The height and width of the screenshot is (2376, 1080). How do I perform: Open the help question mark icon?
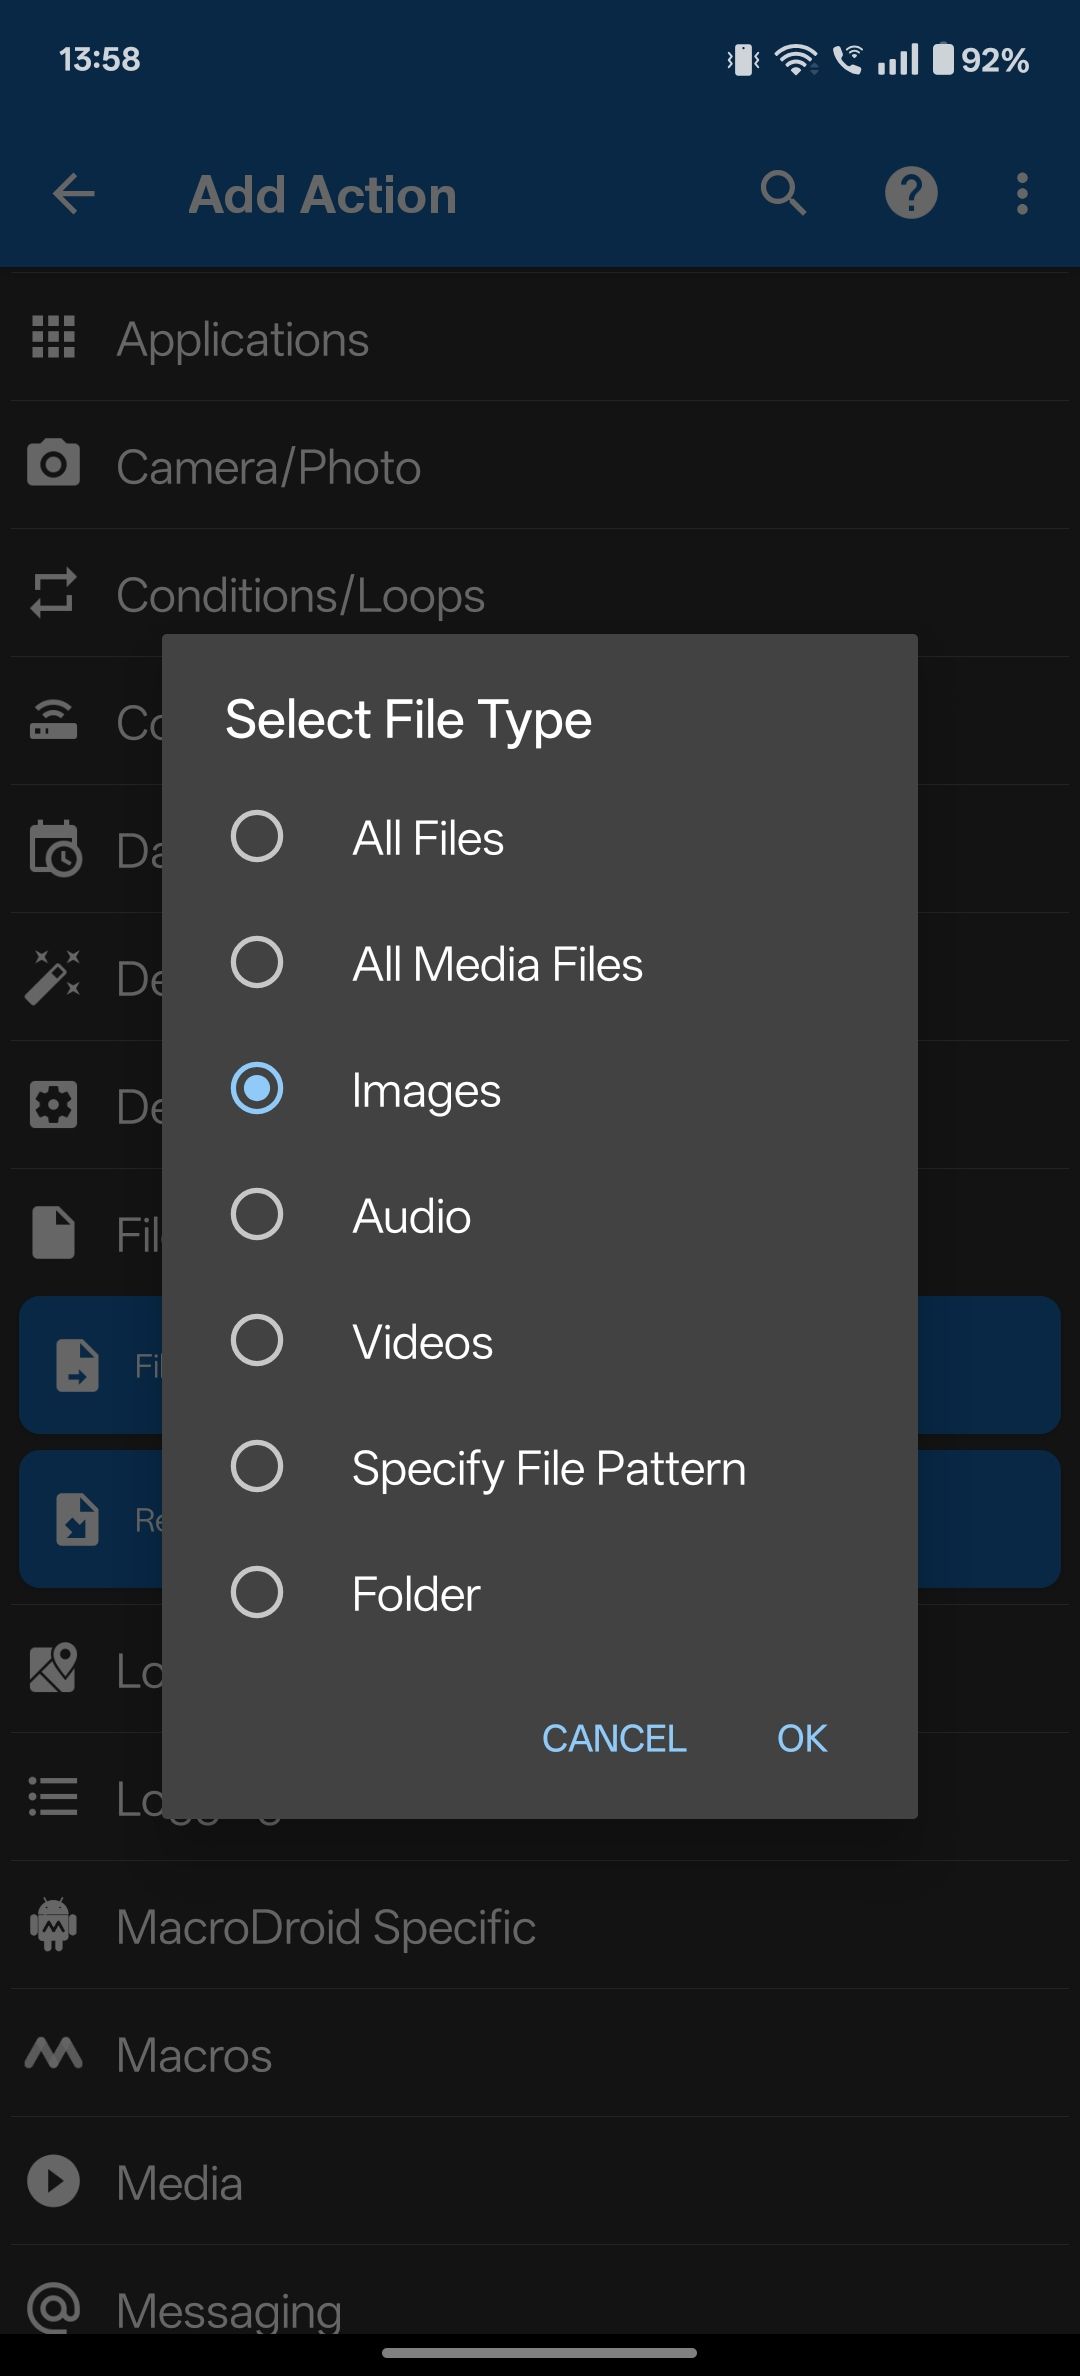pyautogui.click(x=911, y=193)
